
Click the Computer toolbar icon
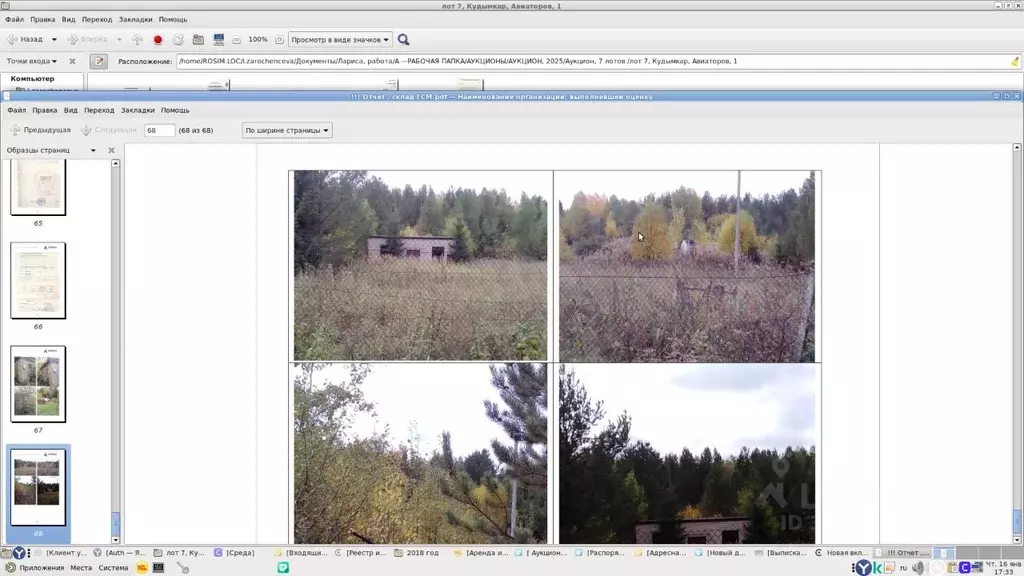[218, 40]
